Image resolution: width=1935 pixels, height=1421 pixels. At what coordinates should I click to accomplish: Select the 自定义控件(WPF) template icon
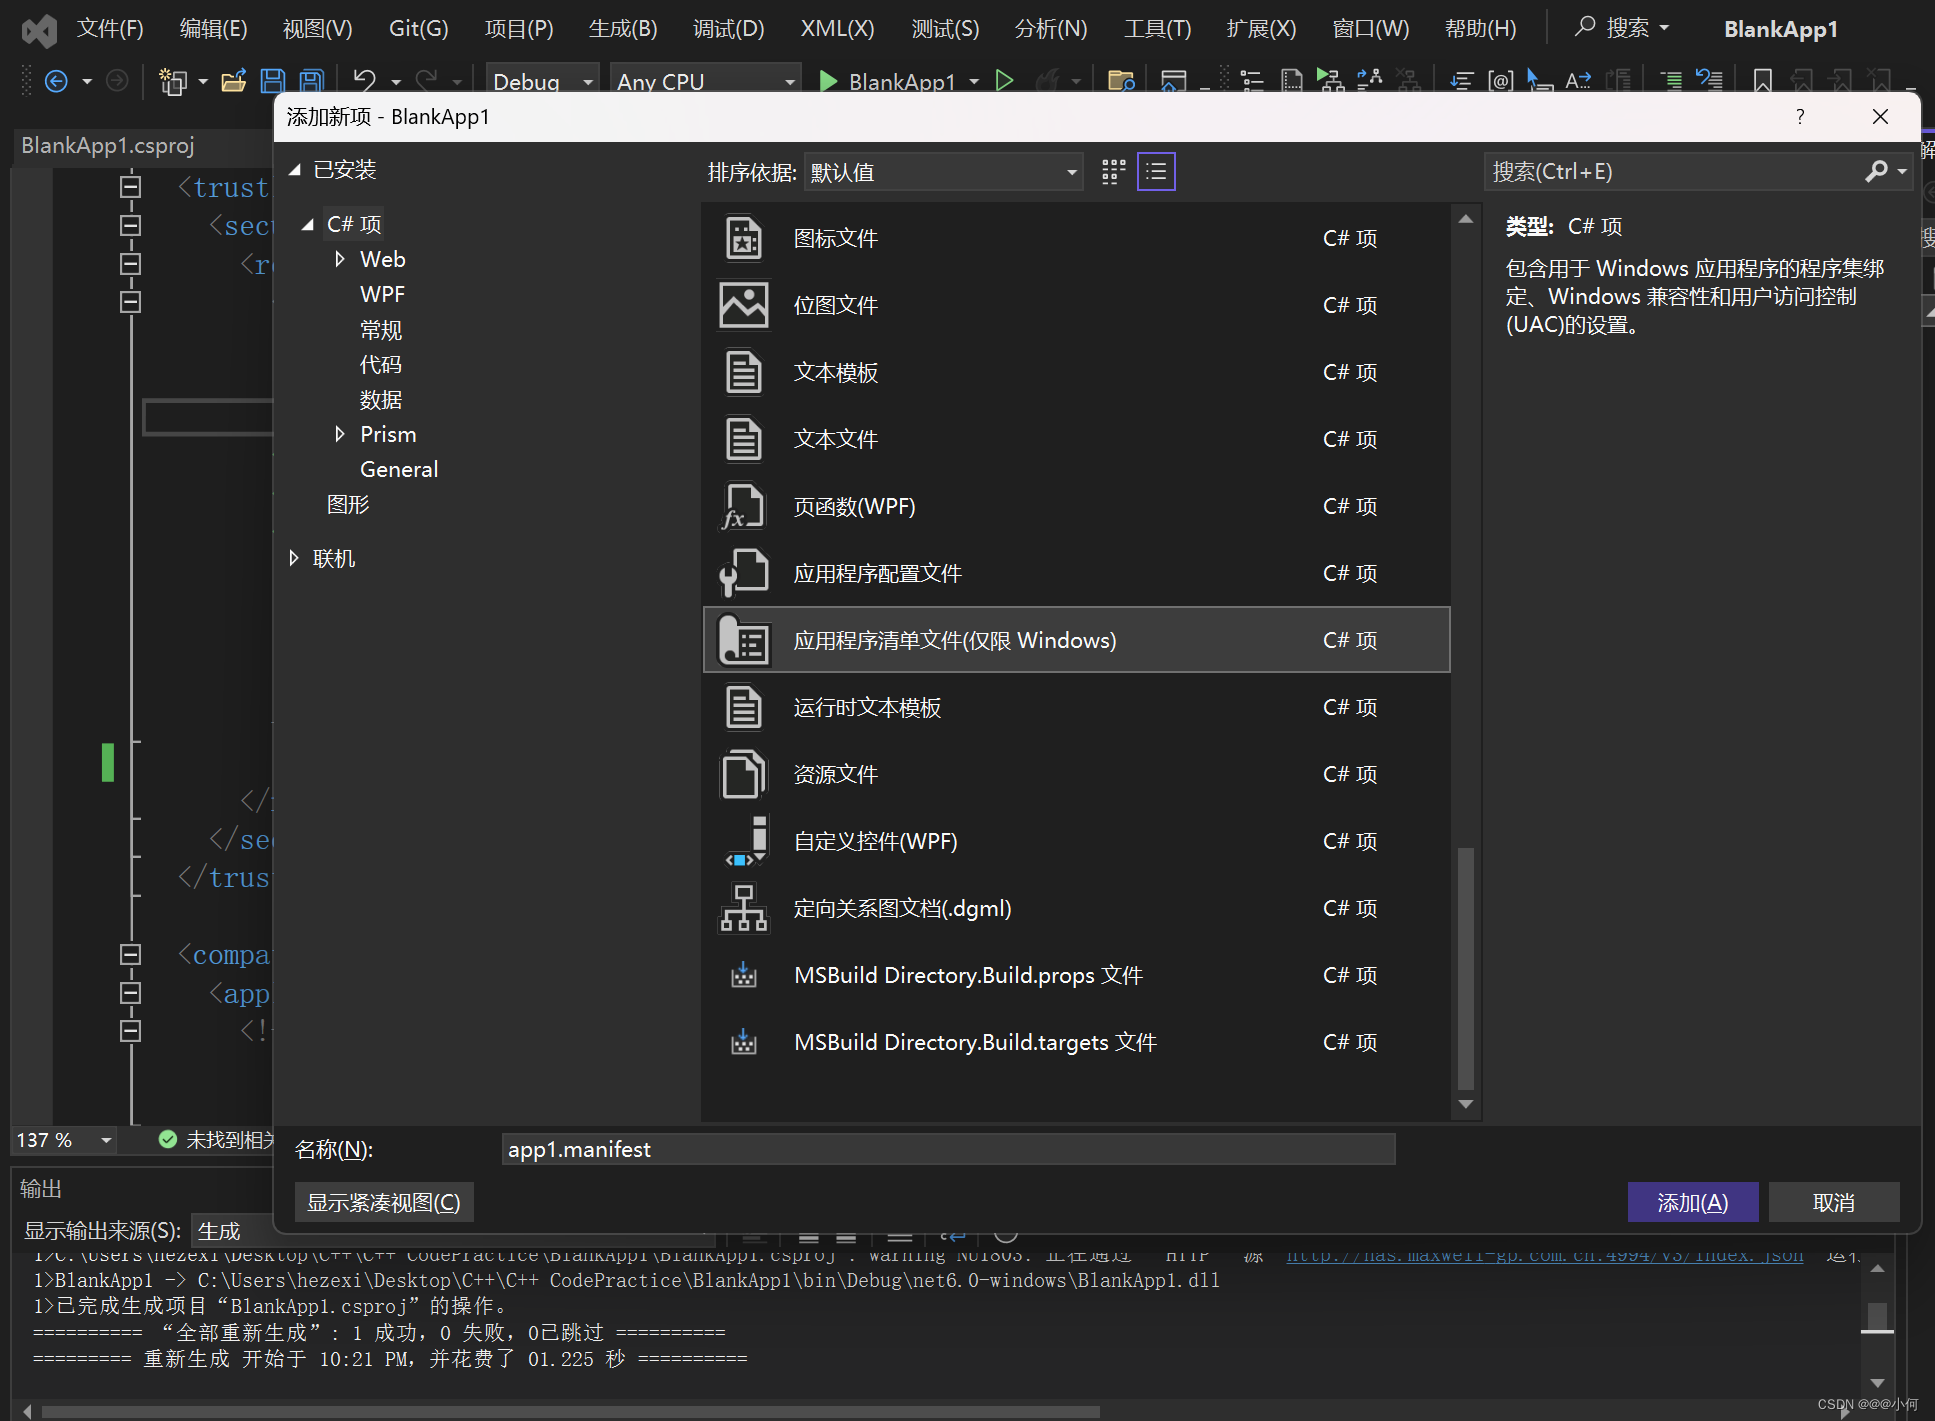(x=746, y=841)
